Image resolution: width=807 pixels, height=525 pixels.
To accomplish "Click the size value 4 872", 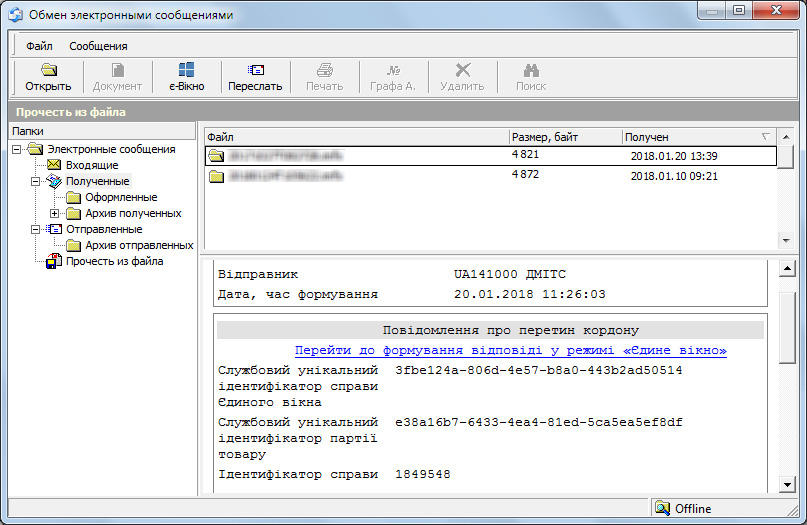I will coord(525,174).
